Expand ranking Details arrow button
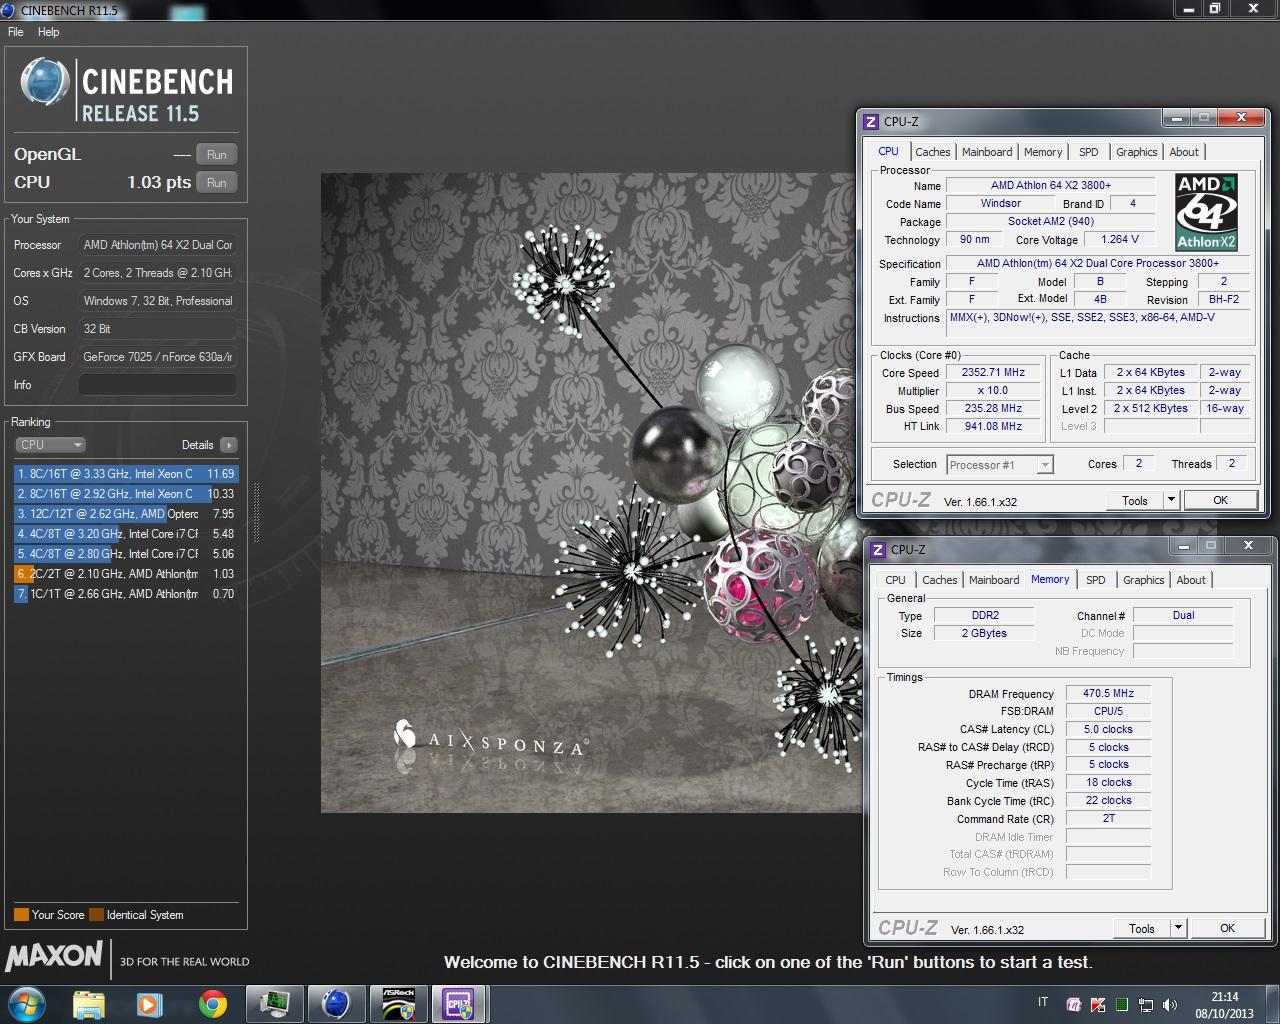Screen dimensions: 1280x1024 click(229, 445)
